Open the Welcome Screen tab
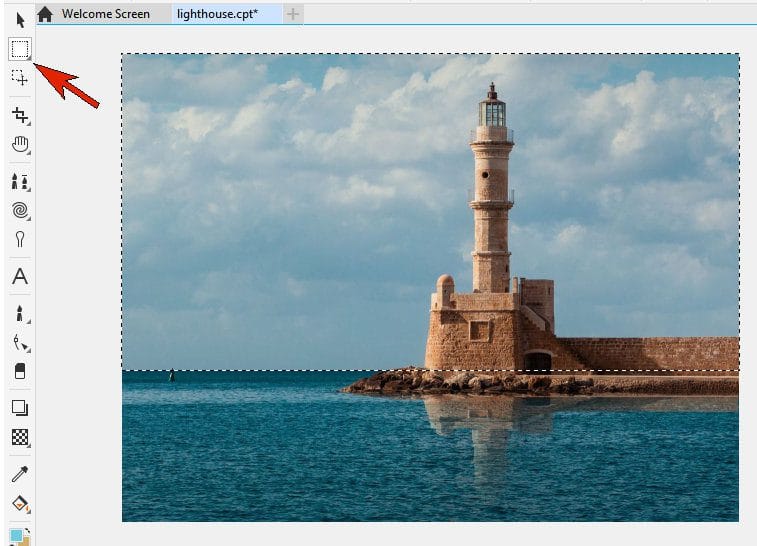Viewport: 757px width, 546px height. coord(106,14)
